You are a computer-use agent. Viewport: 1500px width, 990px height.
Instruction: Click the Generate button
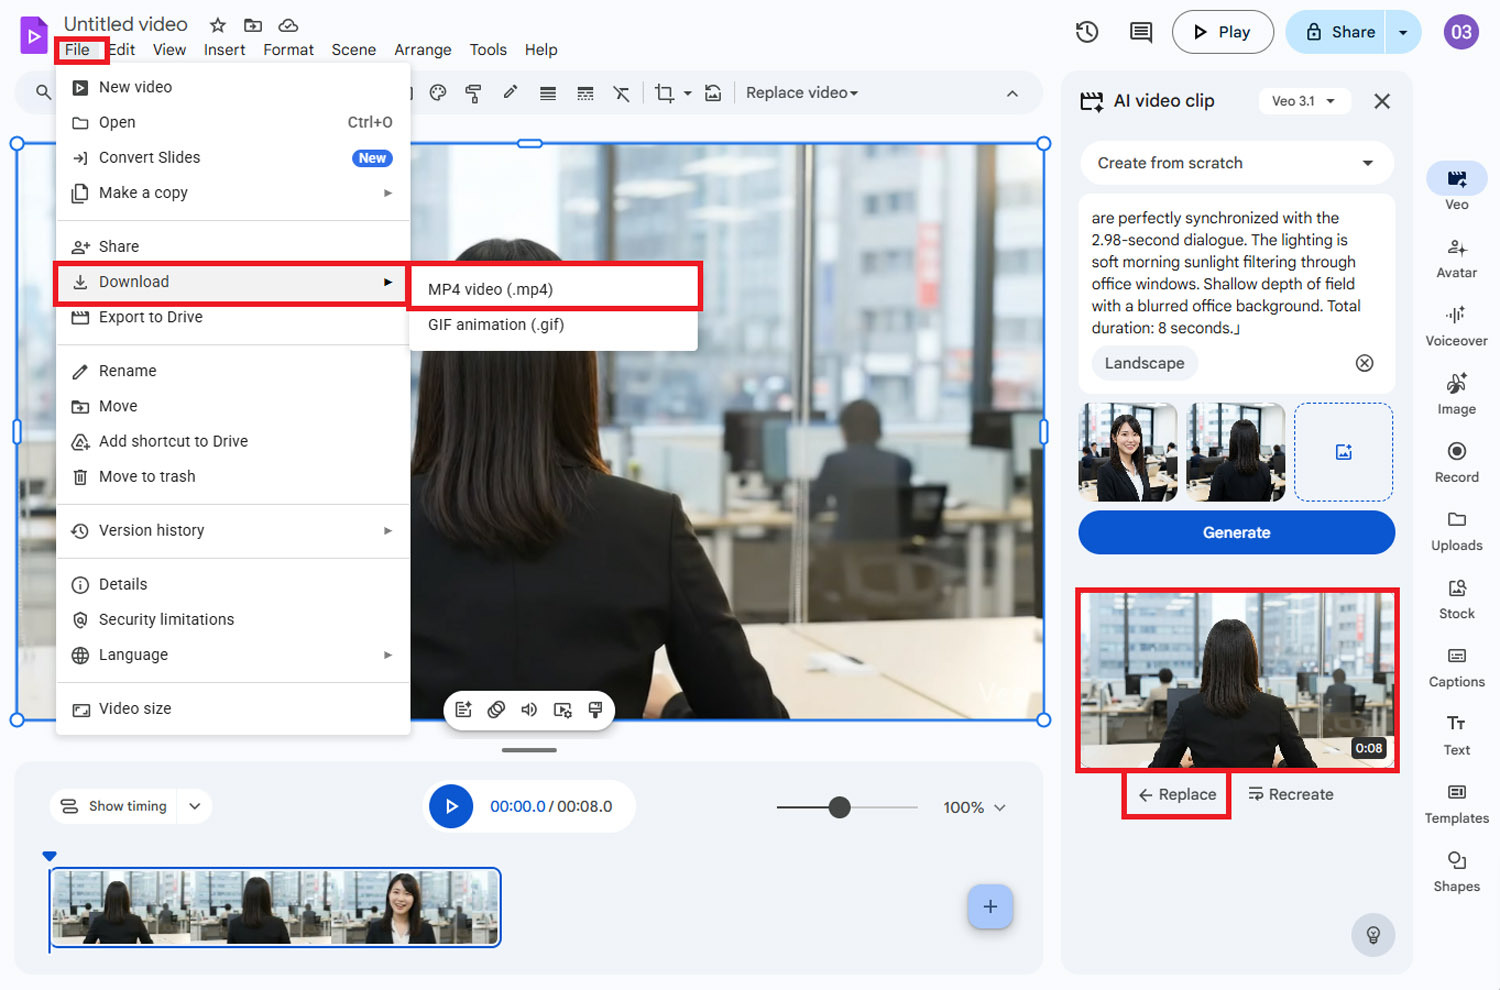[1236, 532]
